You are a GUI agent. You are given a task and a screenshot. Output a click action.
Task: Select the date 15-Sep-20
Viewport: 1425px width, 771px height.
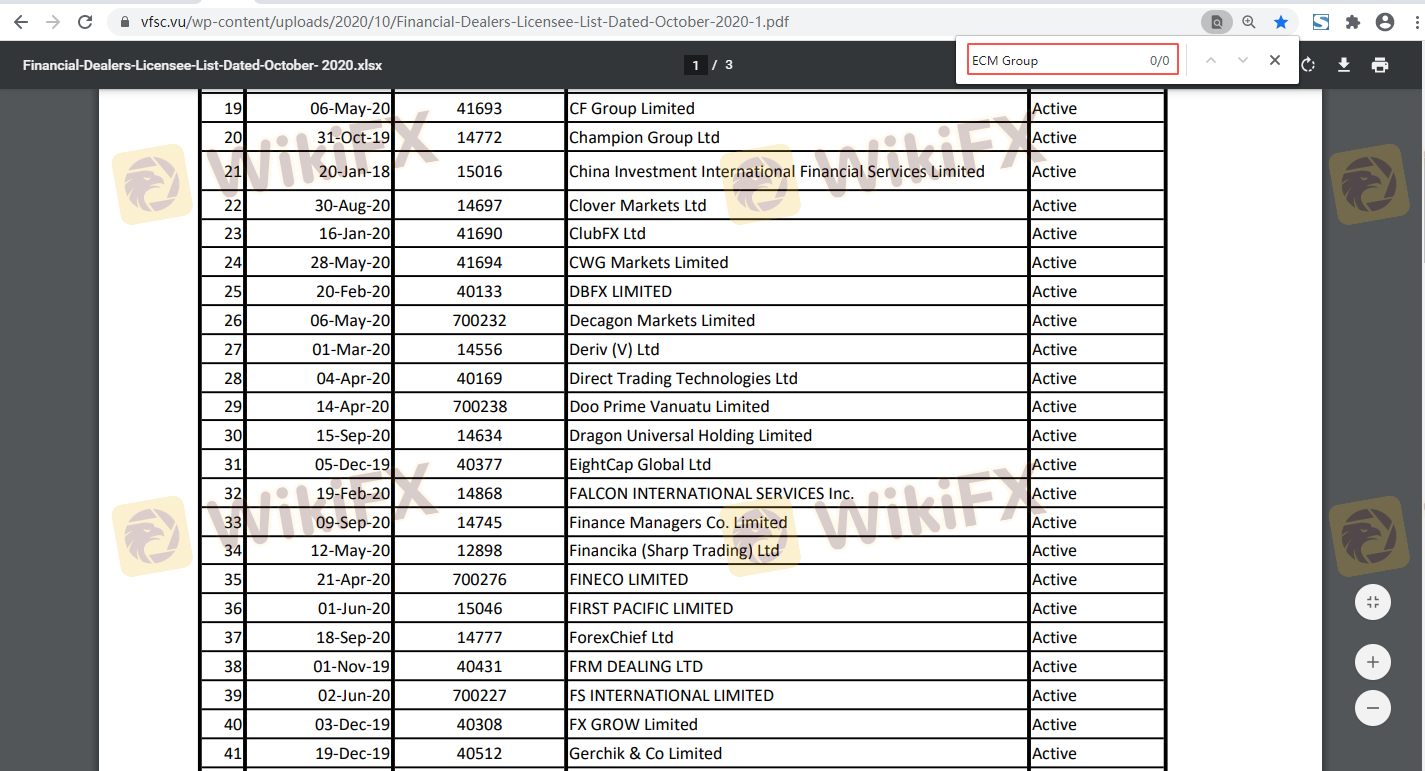[x=353, y=435]
